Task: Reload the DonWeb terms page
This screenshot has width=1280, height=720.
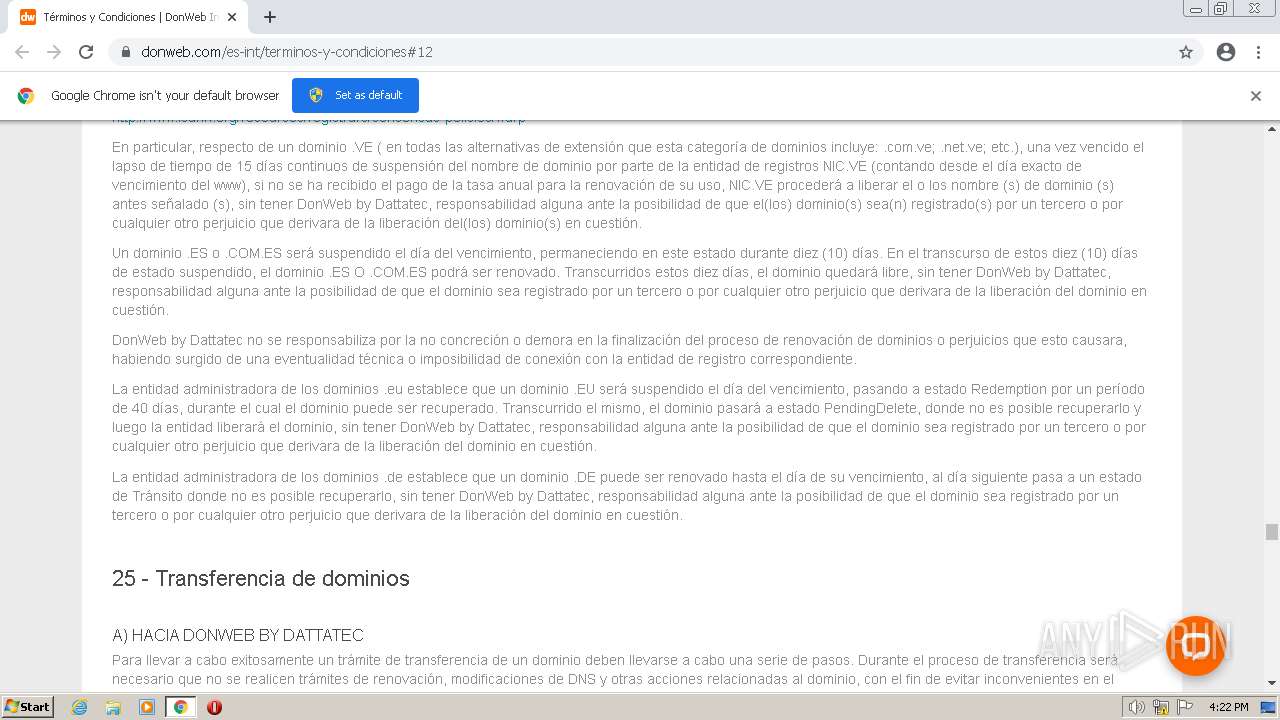Action: [86, 52]
